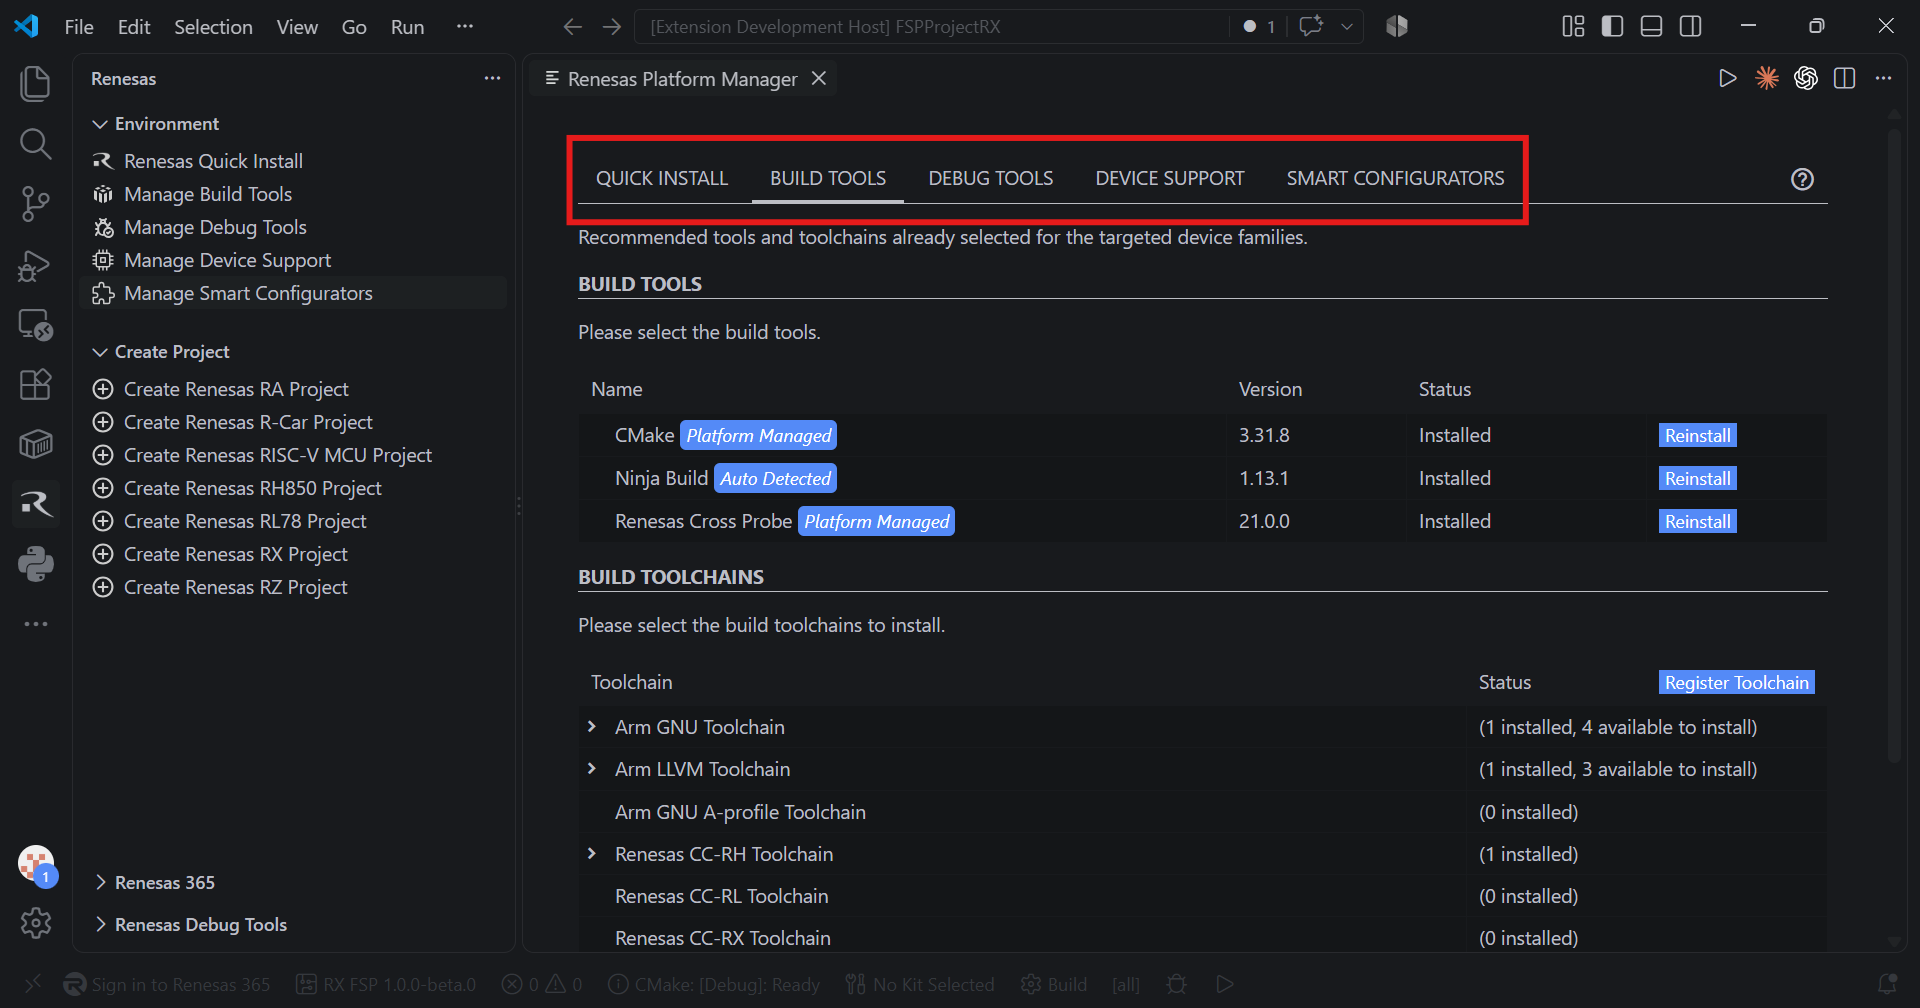Open Copilot chat from title bar

(1311, 27)
